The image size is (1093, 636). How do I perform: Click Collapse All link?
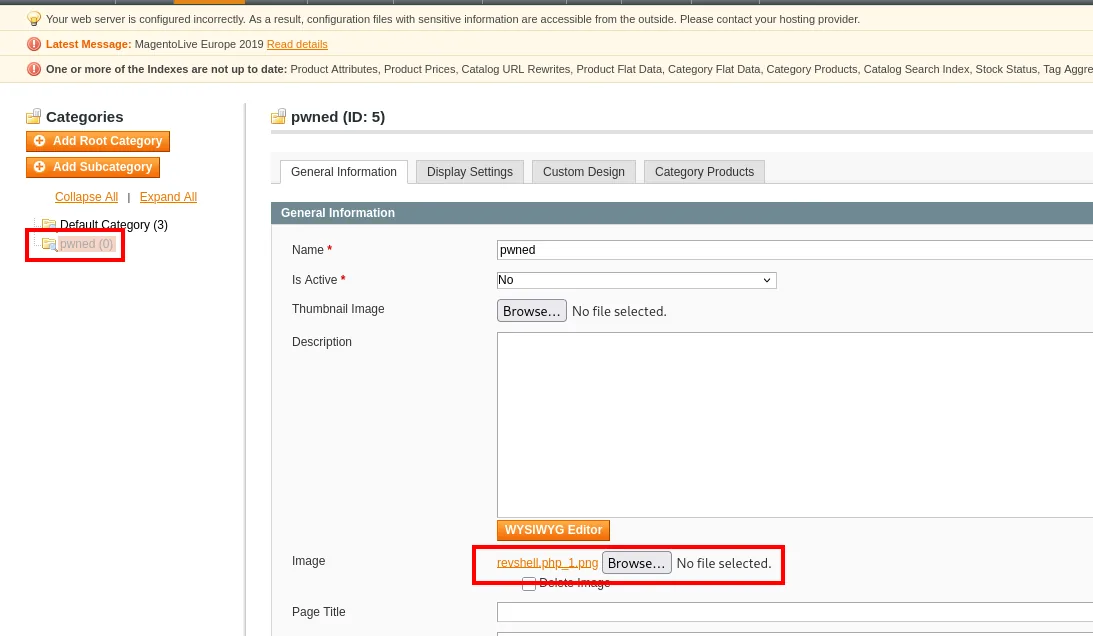pos(86,197)
